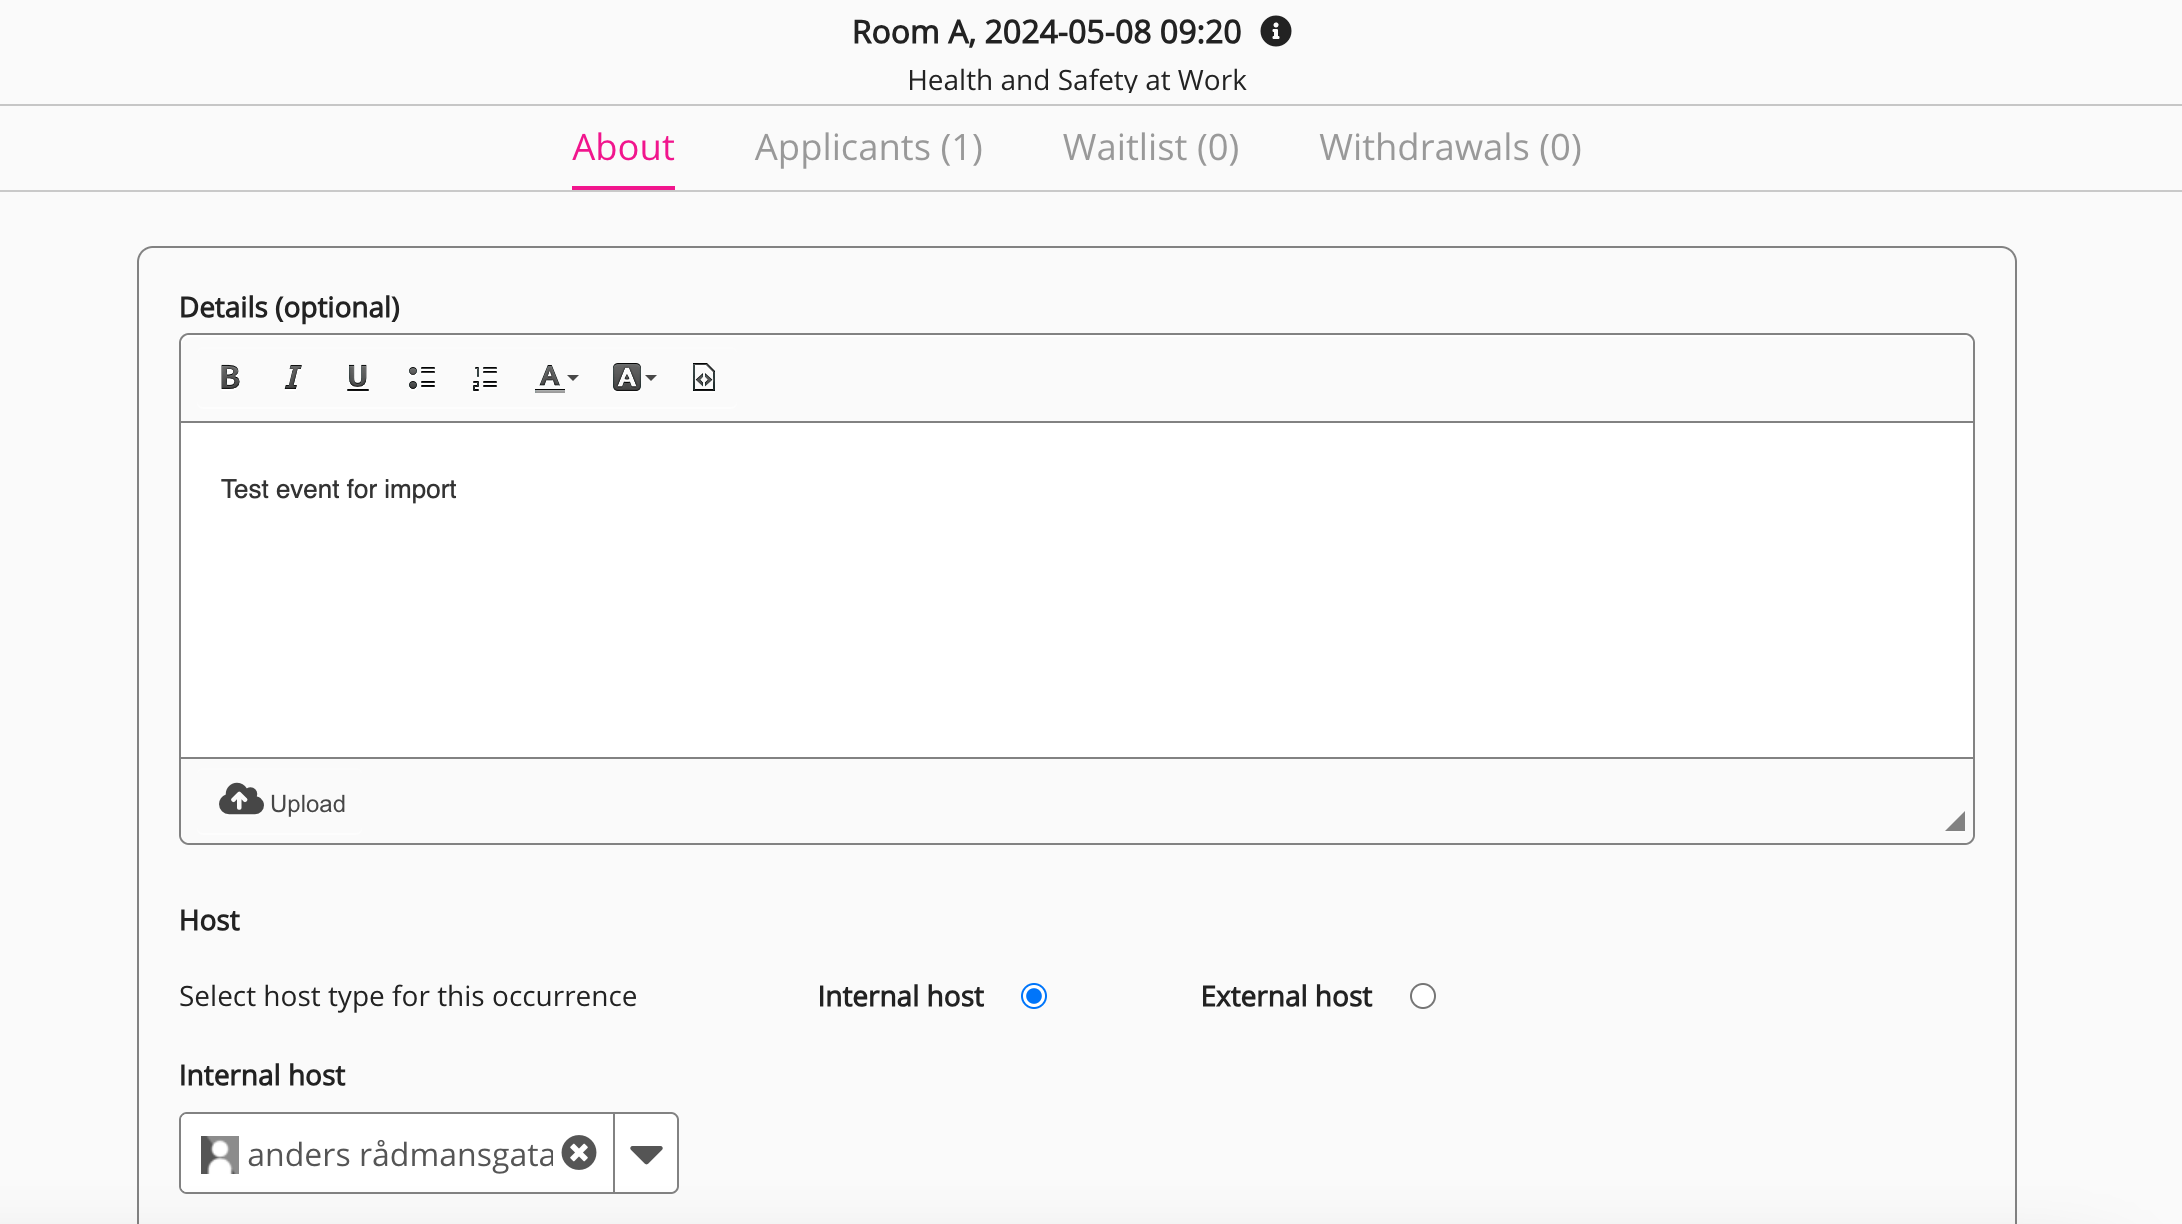The height and width of the screenshot is (1224, 2182).
Task: Click the font color picker icon
Action: click(x=557, y=378)
